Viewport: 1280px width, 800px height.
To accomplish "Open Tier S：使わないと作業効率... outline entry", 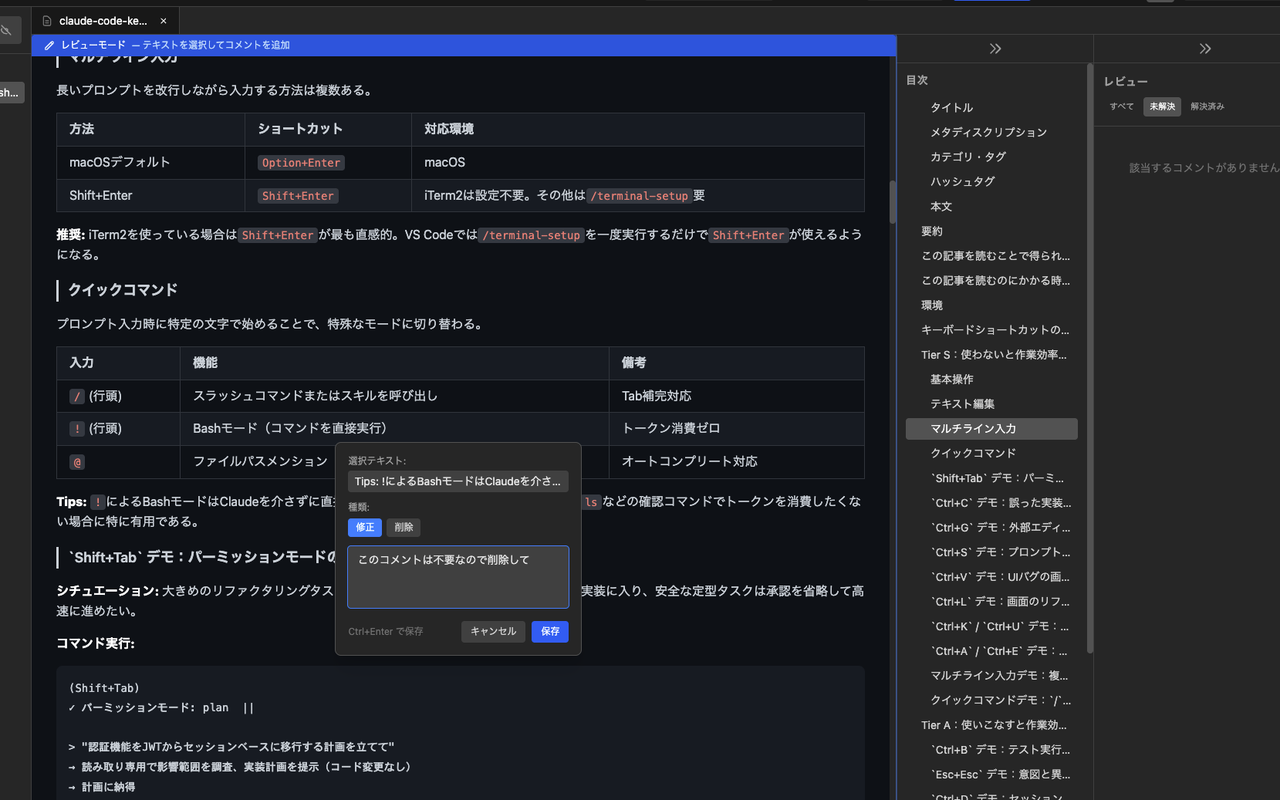I will (x=992, y=355).
